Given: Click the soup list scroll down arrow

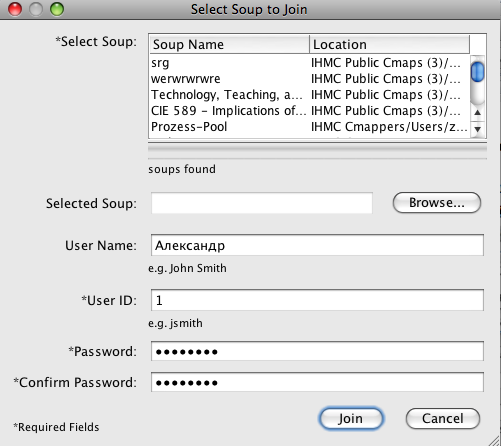Looking at the screenshot, I should 477,129.
